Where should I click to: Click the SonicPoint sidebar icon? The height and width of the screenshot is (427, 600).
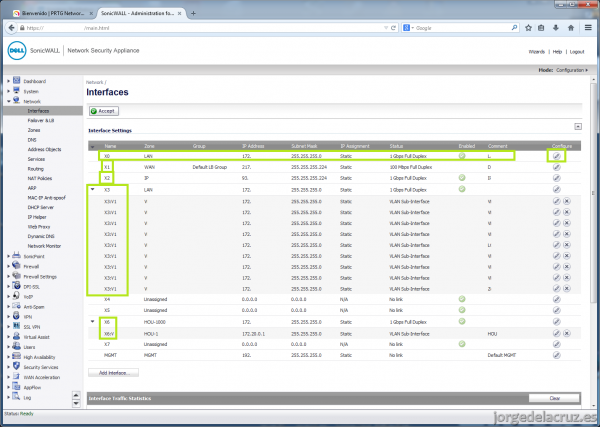[16, 256]
